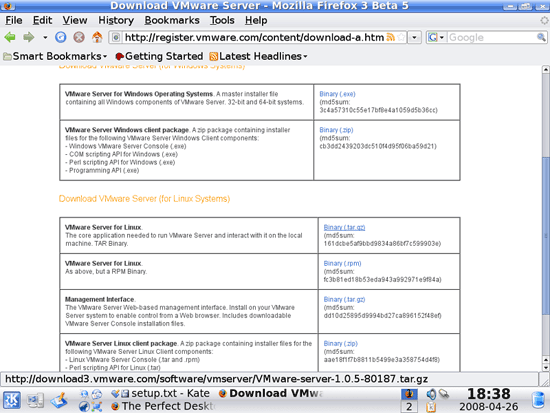Open the Bookmarks menu
Image resolution: width=550 pixels, height=413 pixels.
click(x=172, y=20)
